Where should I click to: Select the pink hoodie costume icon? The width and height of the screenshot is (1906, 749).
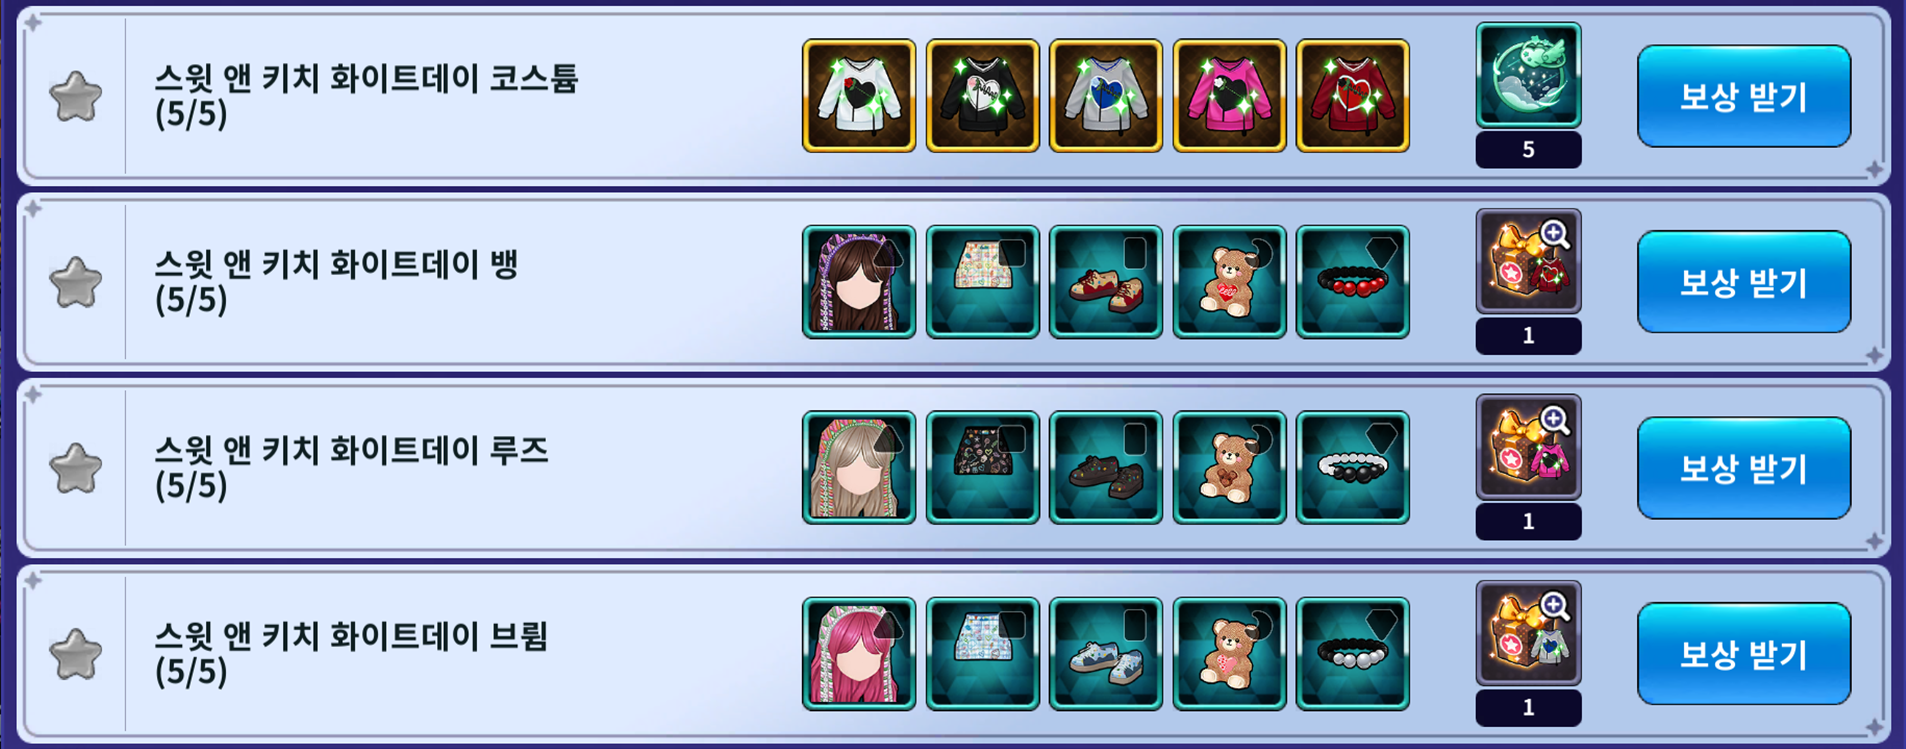click(x=1229, y=96)
